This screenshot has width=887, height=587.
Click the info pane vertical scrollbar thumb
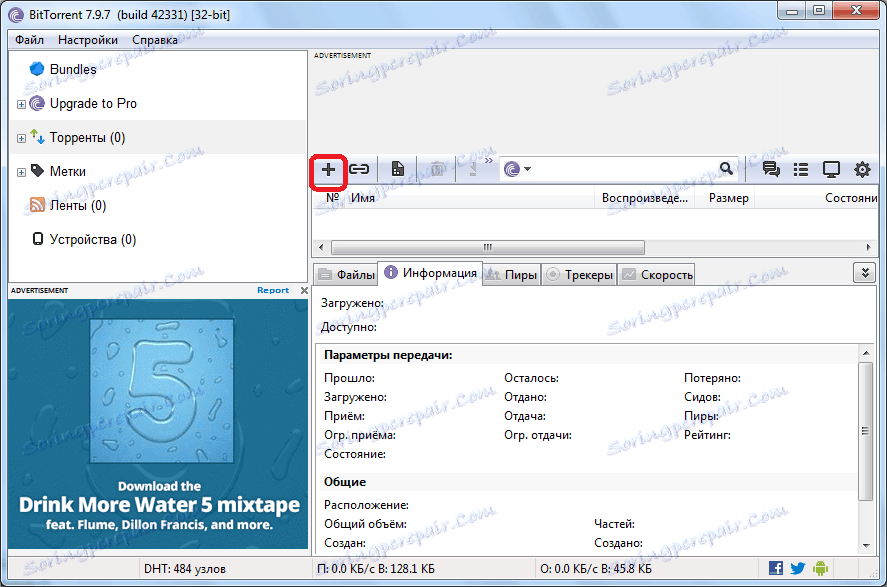tap(866, 431)
